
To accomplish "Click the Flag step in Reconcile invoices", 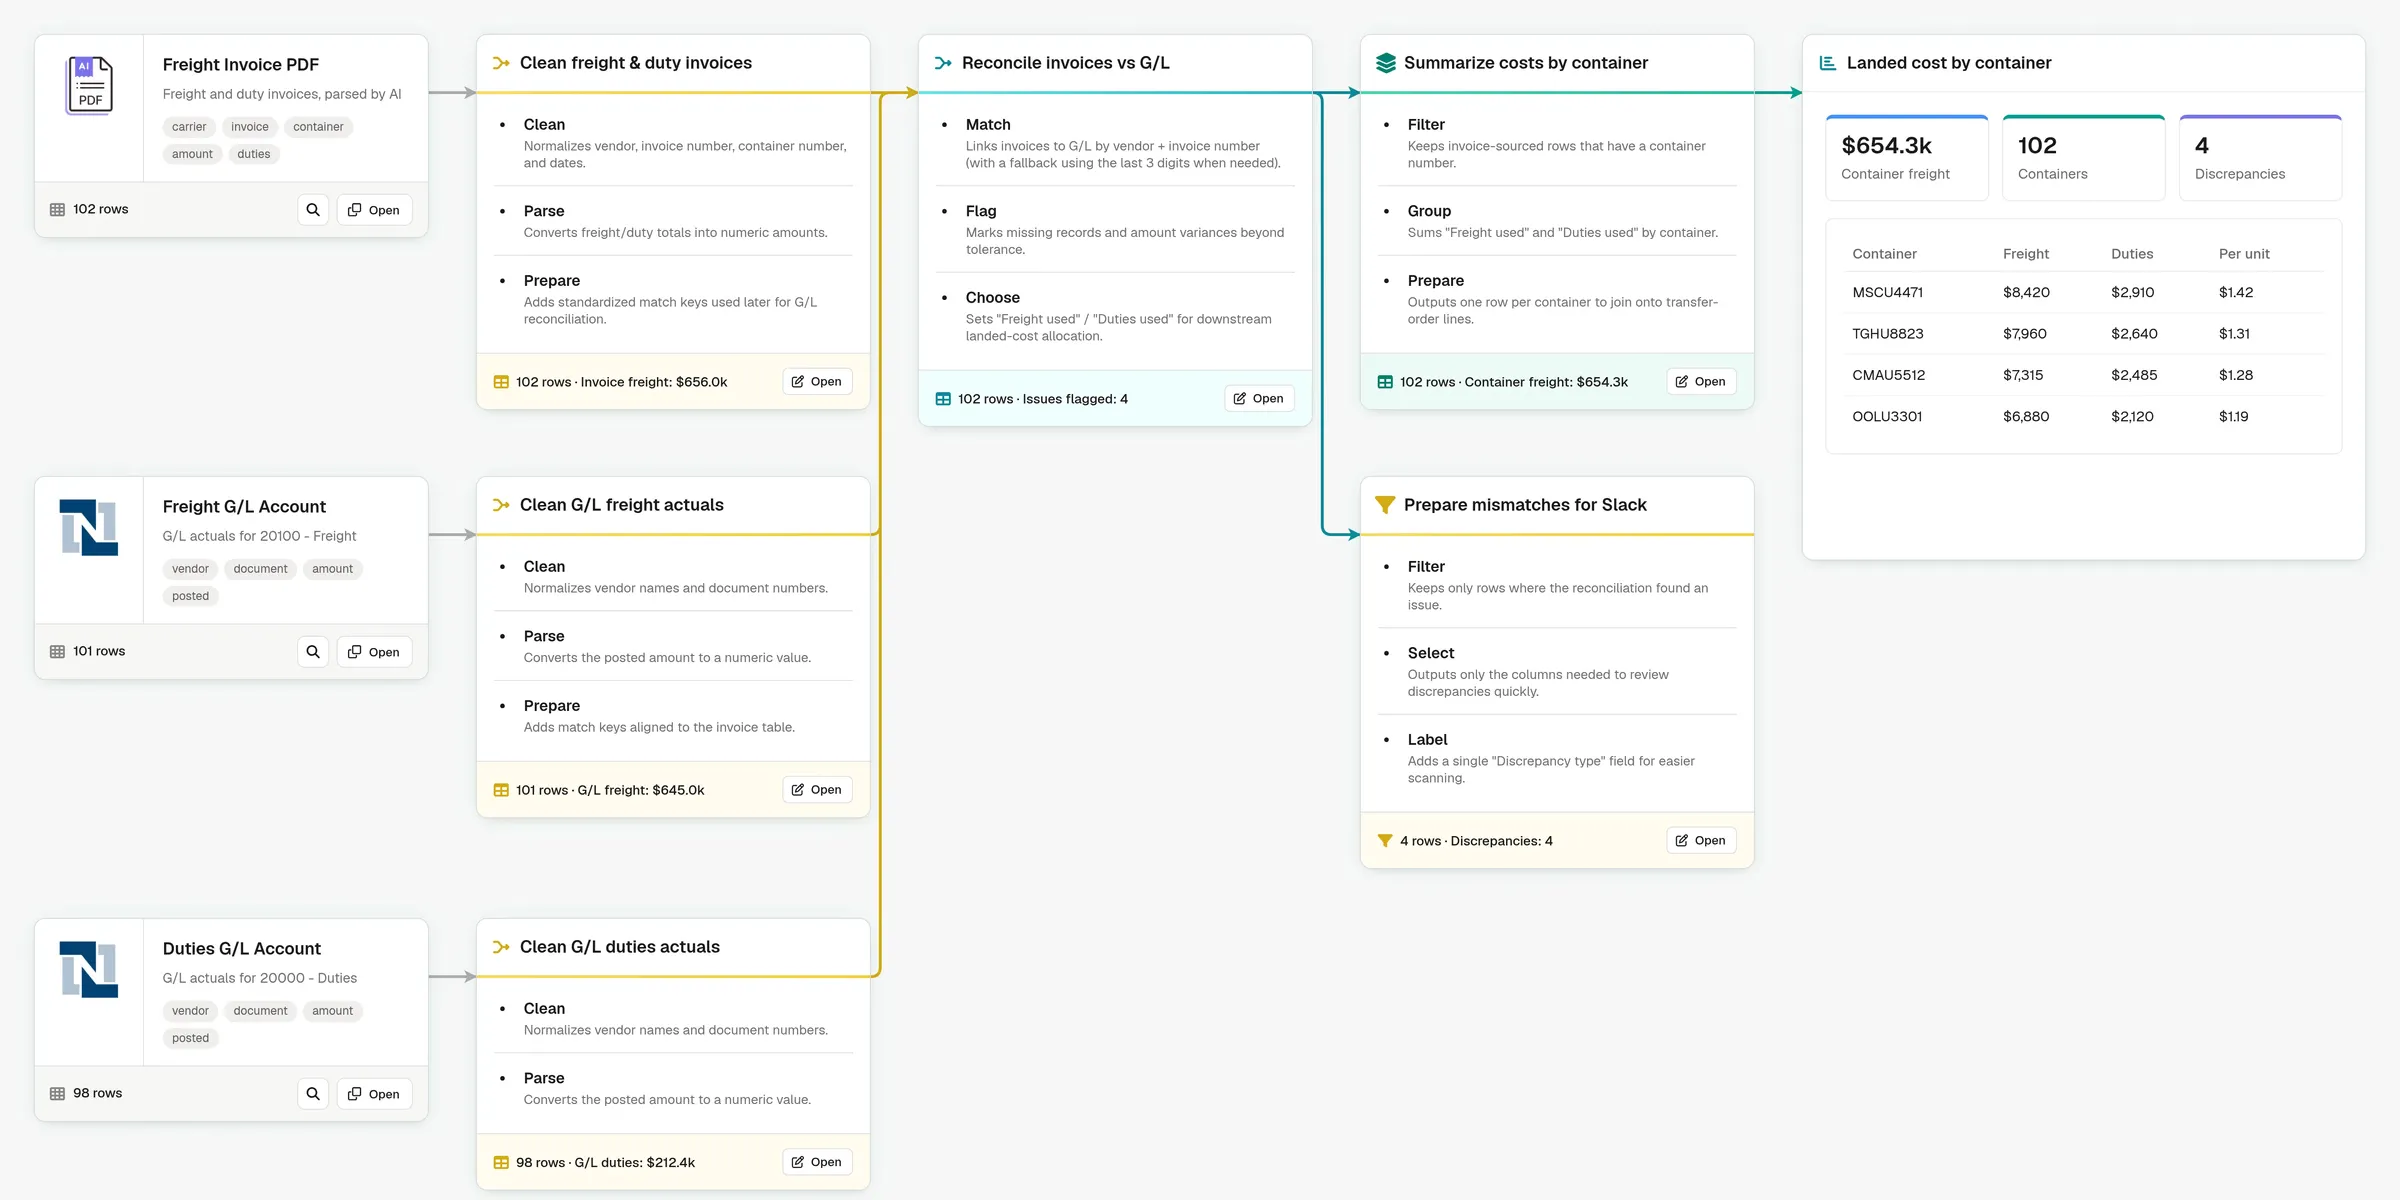I will click(1115, 230).
